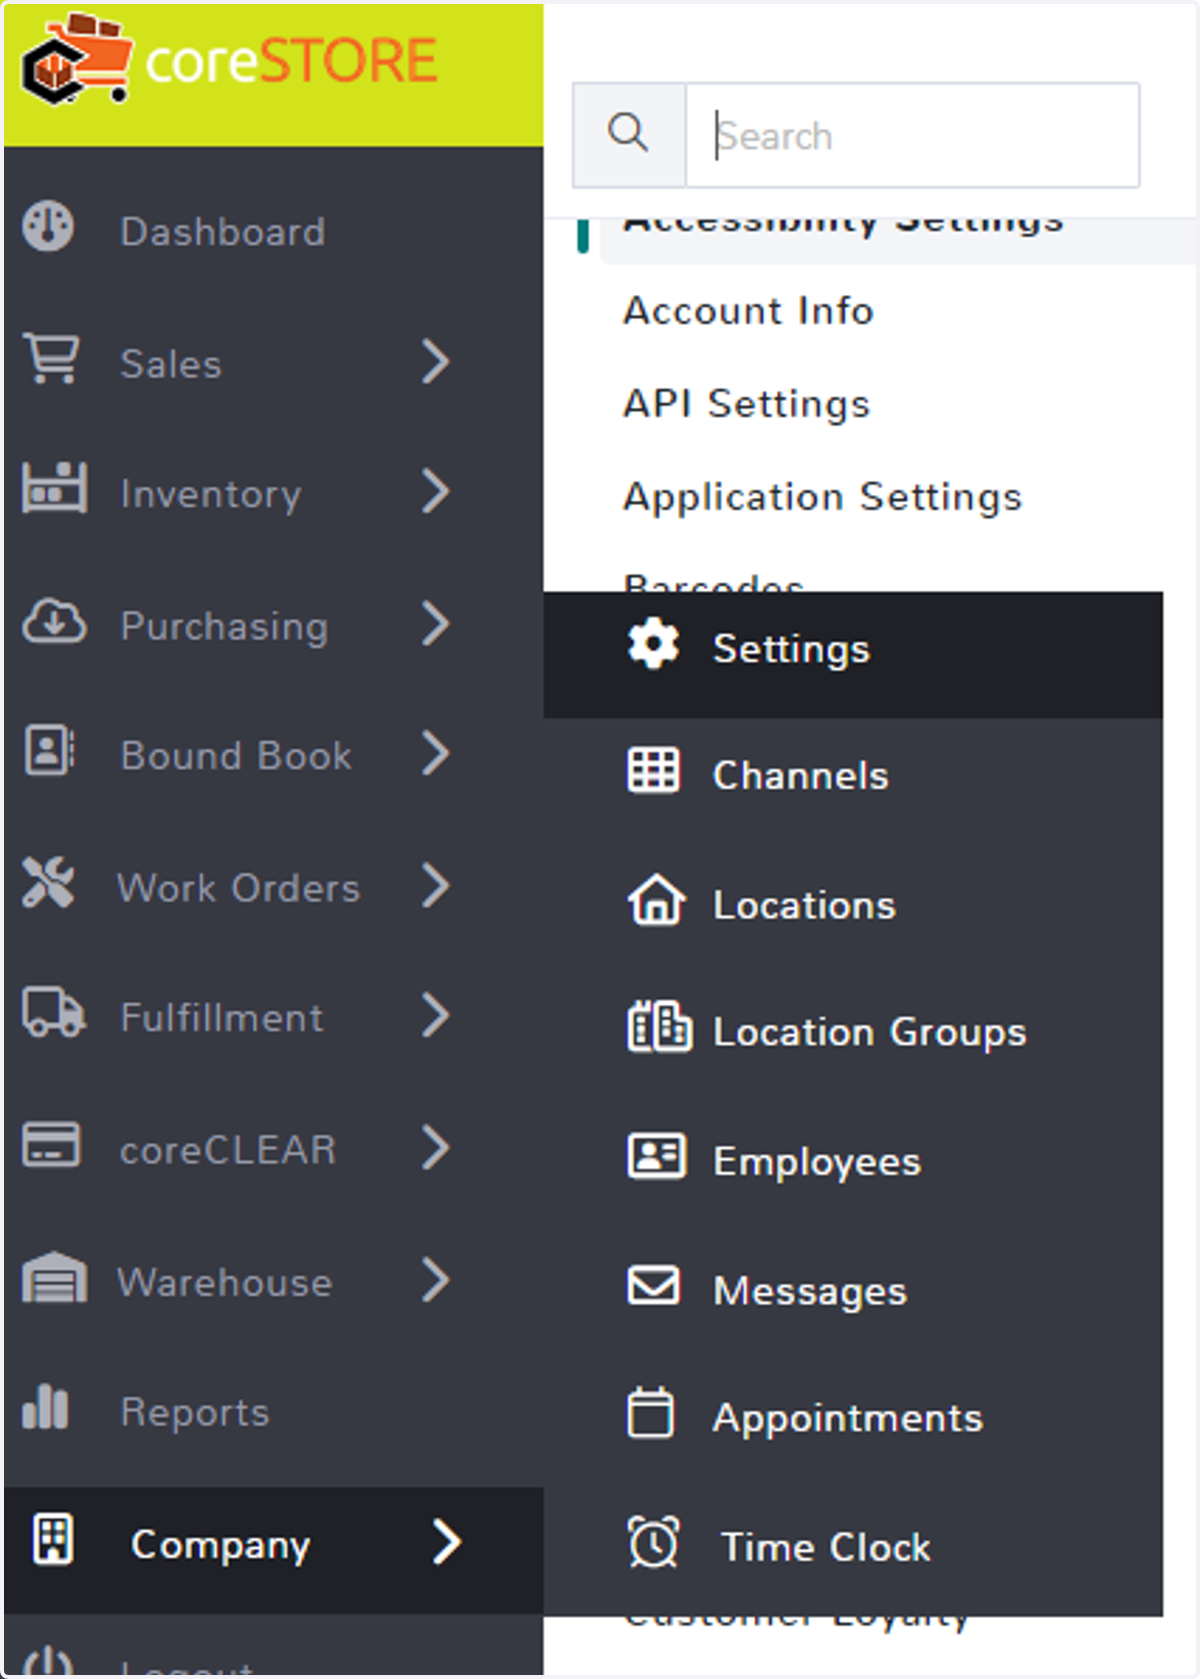
Task: Click the Channels grid icon
Action: point(653,770)
